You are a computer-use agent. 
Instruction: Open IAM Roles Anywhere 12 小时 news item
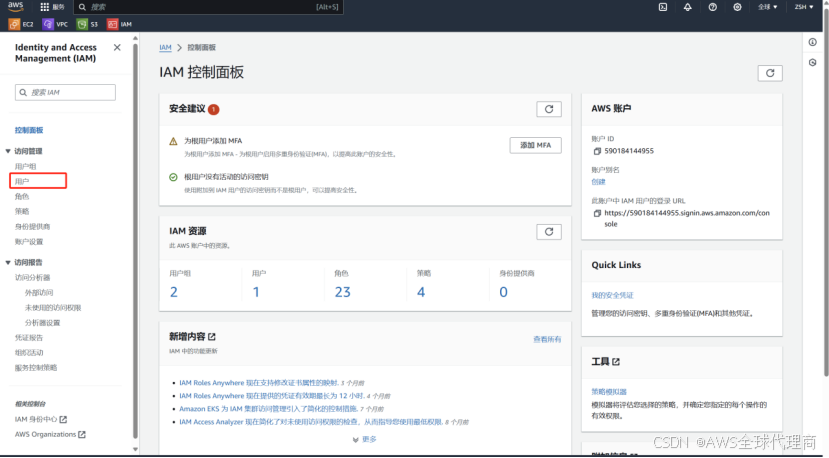pos(271,396)
